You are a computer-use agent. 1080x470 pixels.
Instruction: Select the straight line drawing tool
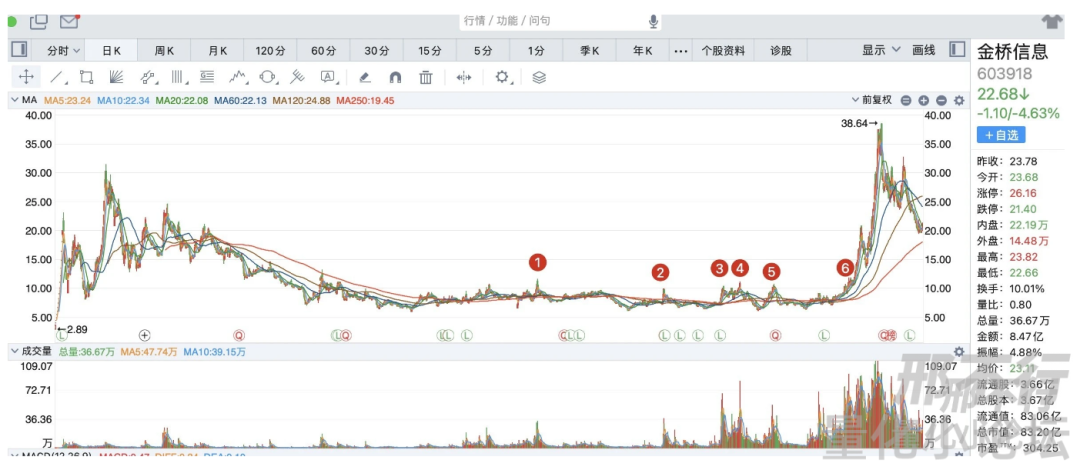[x=57, y=76]
